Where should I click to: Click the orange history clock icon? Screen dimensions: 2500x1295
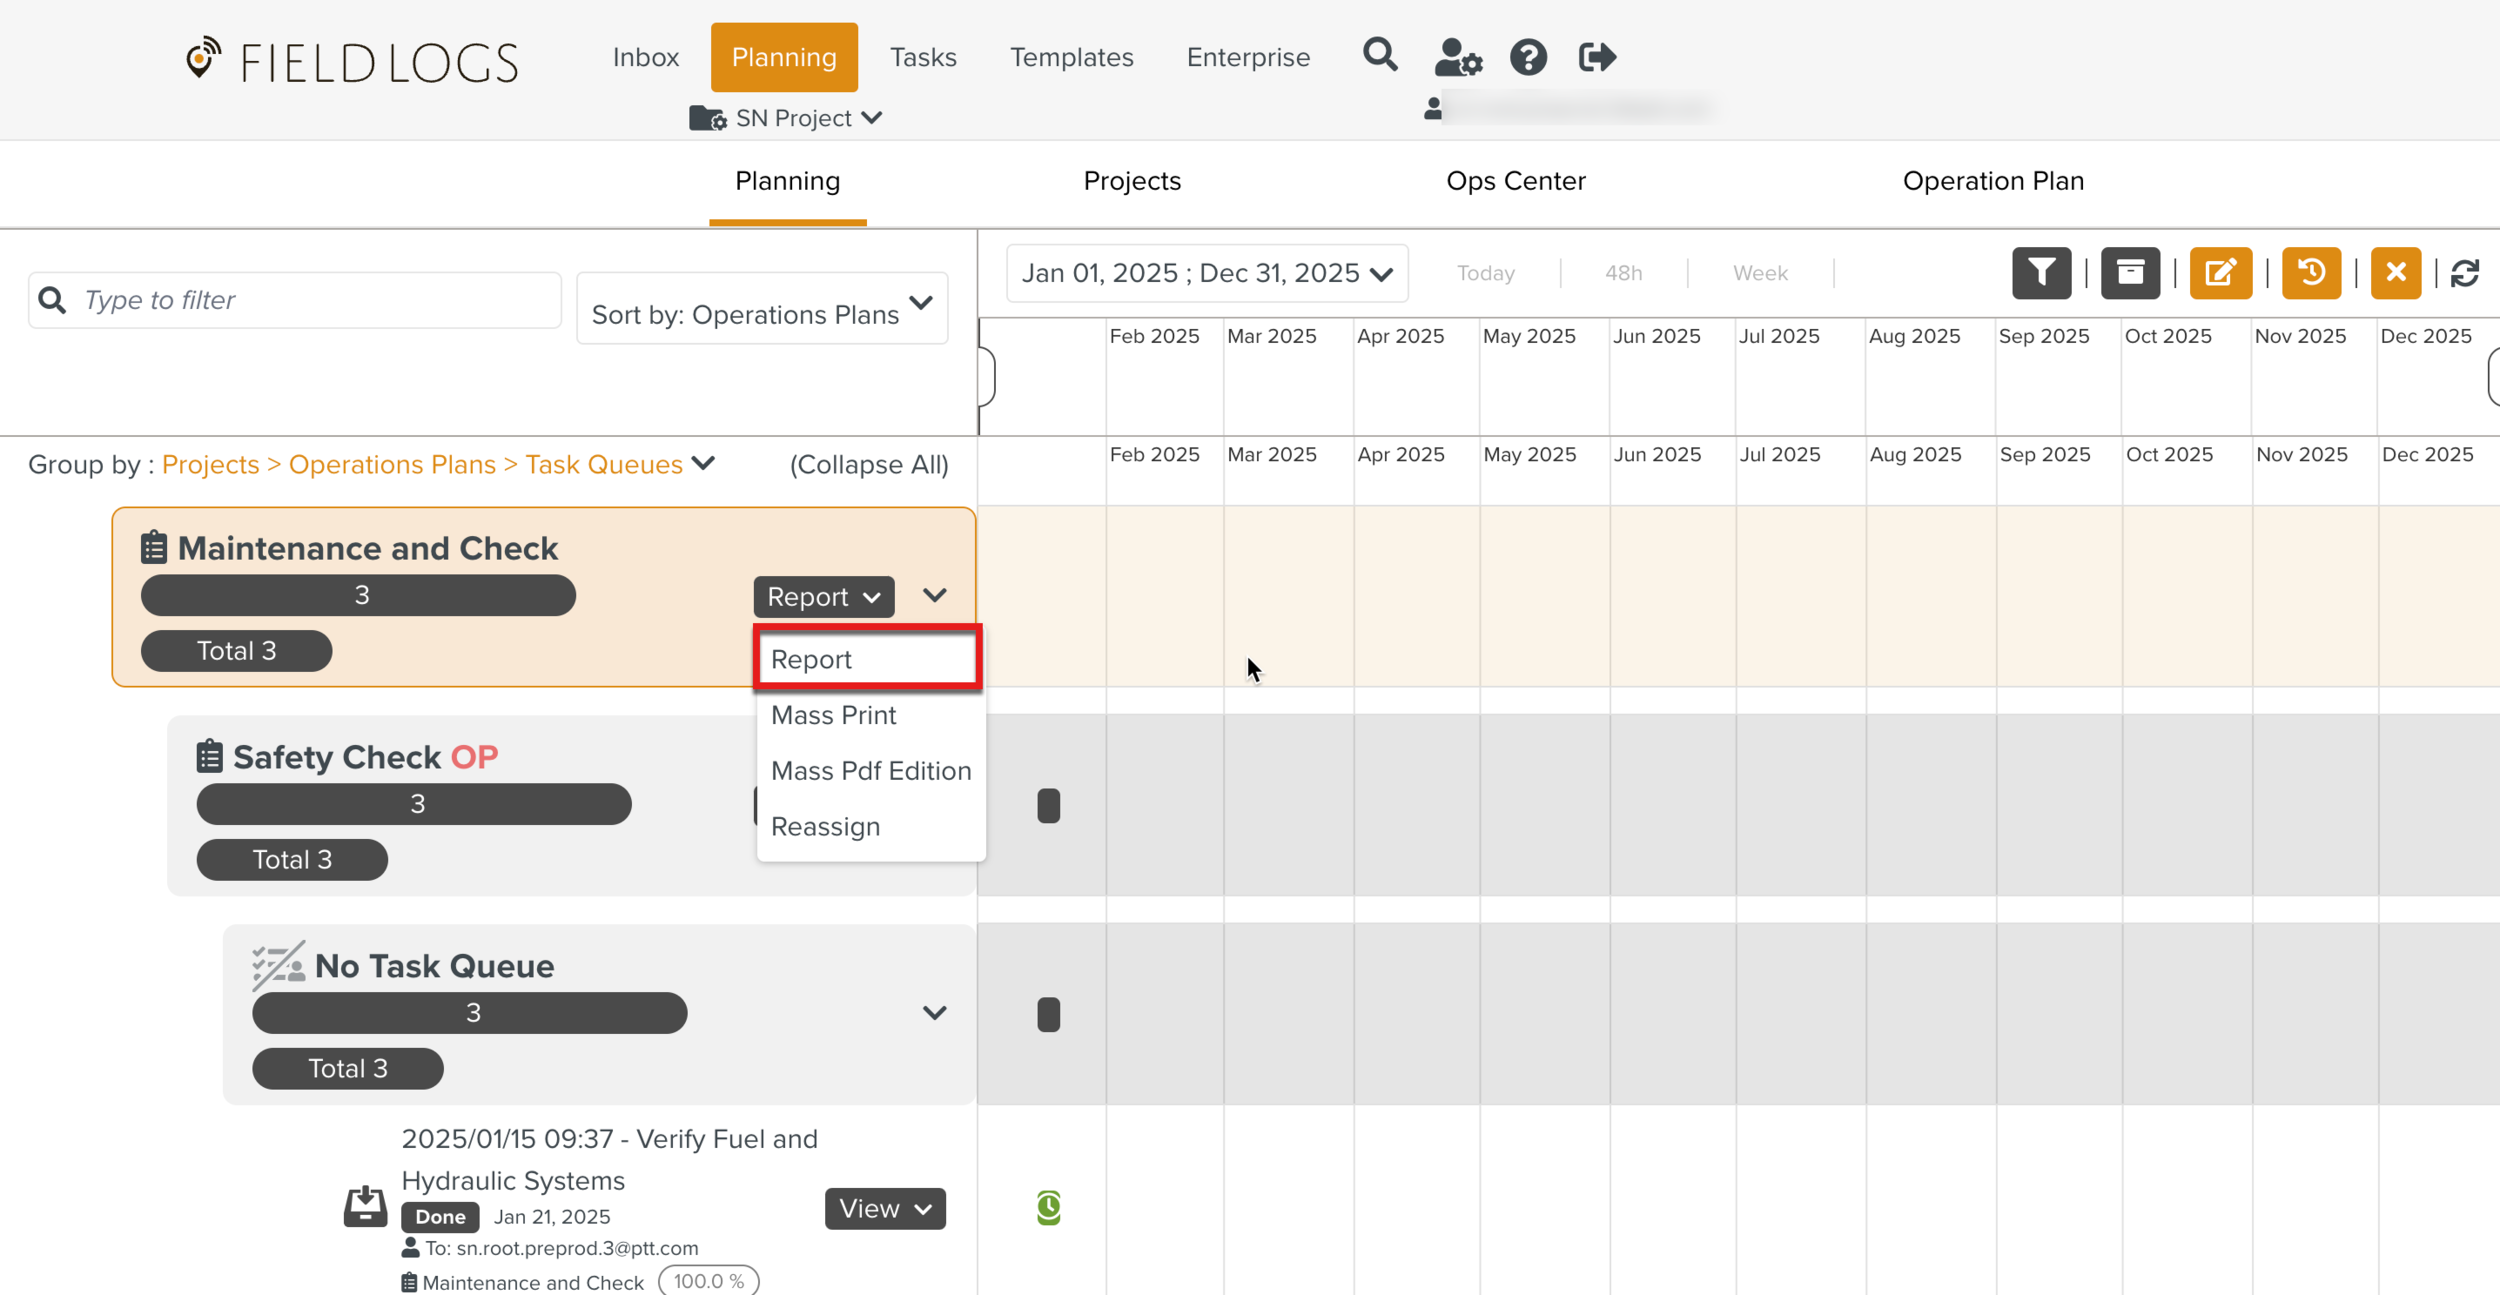(x=2311, y=273)
